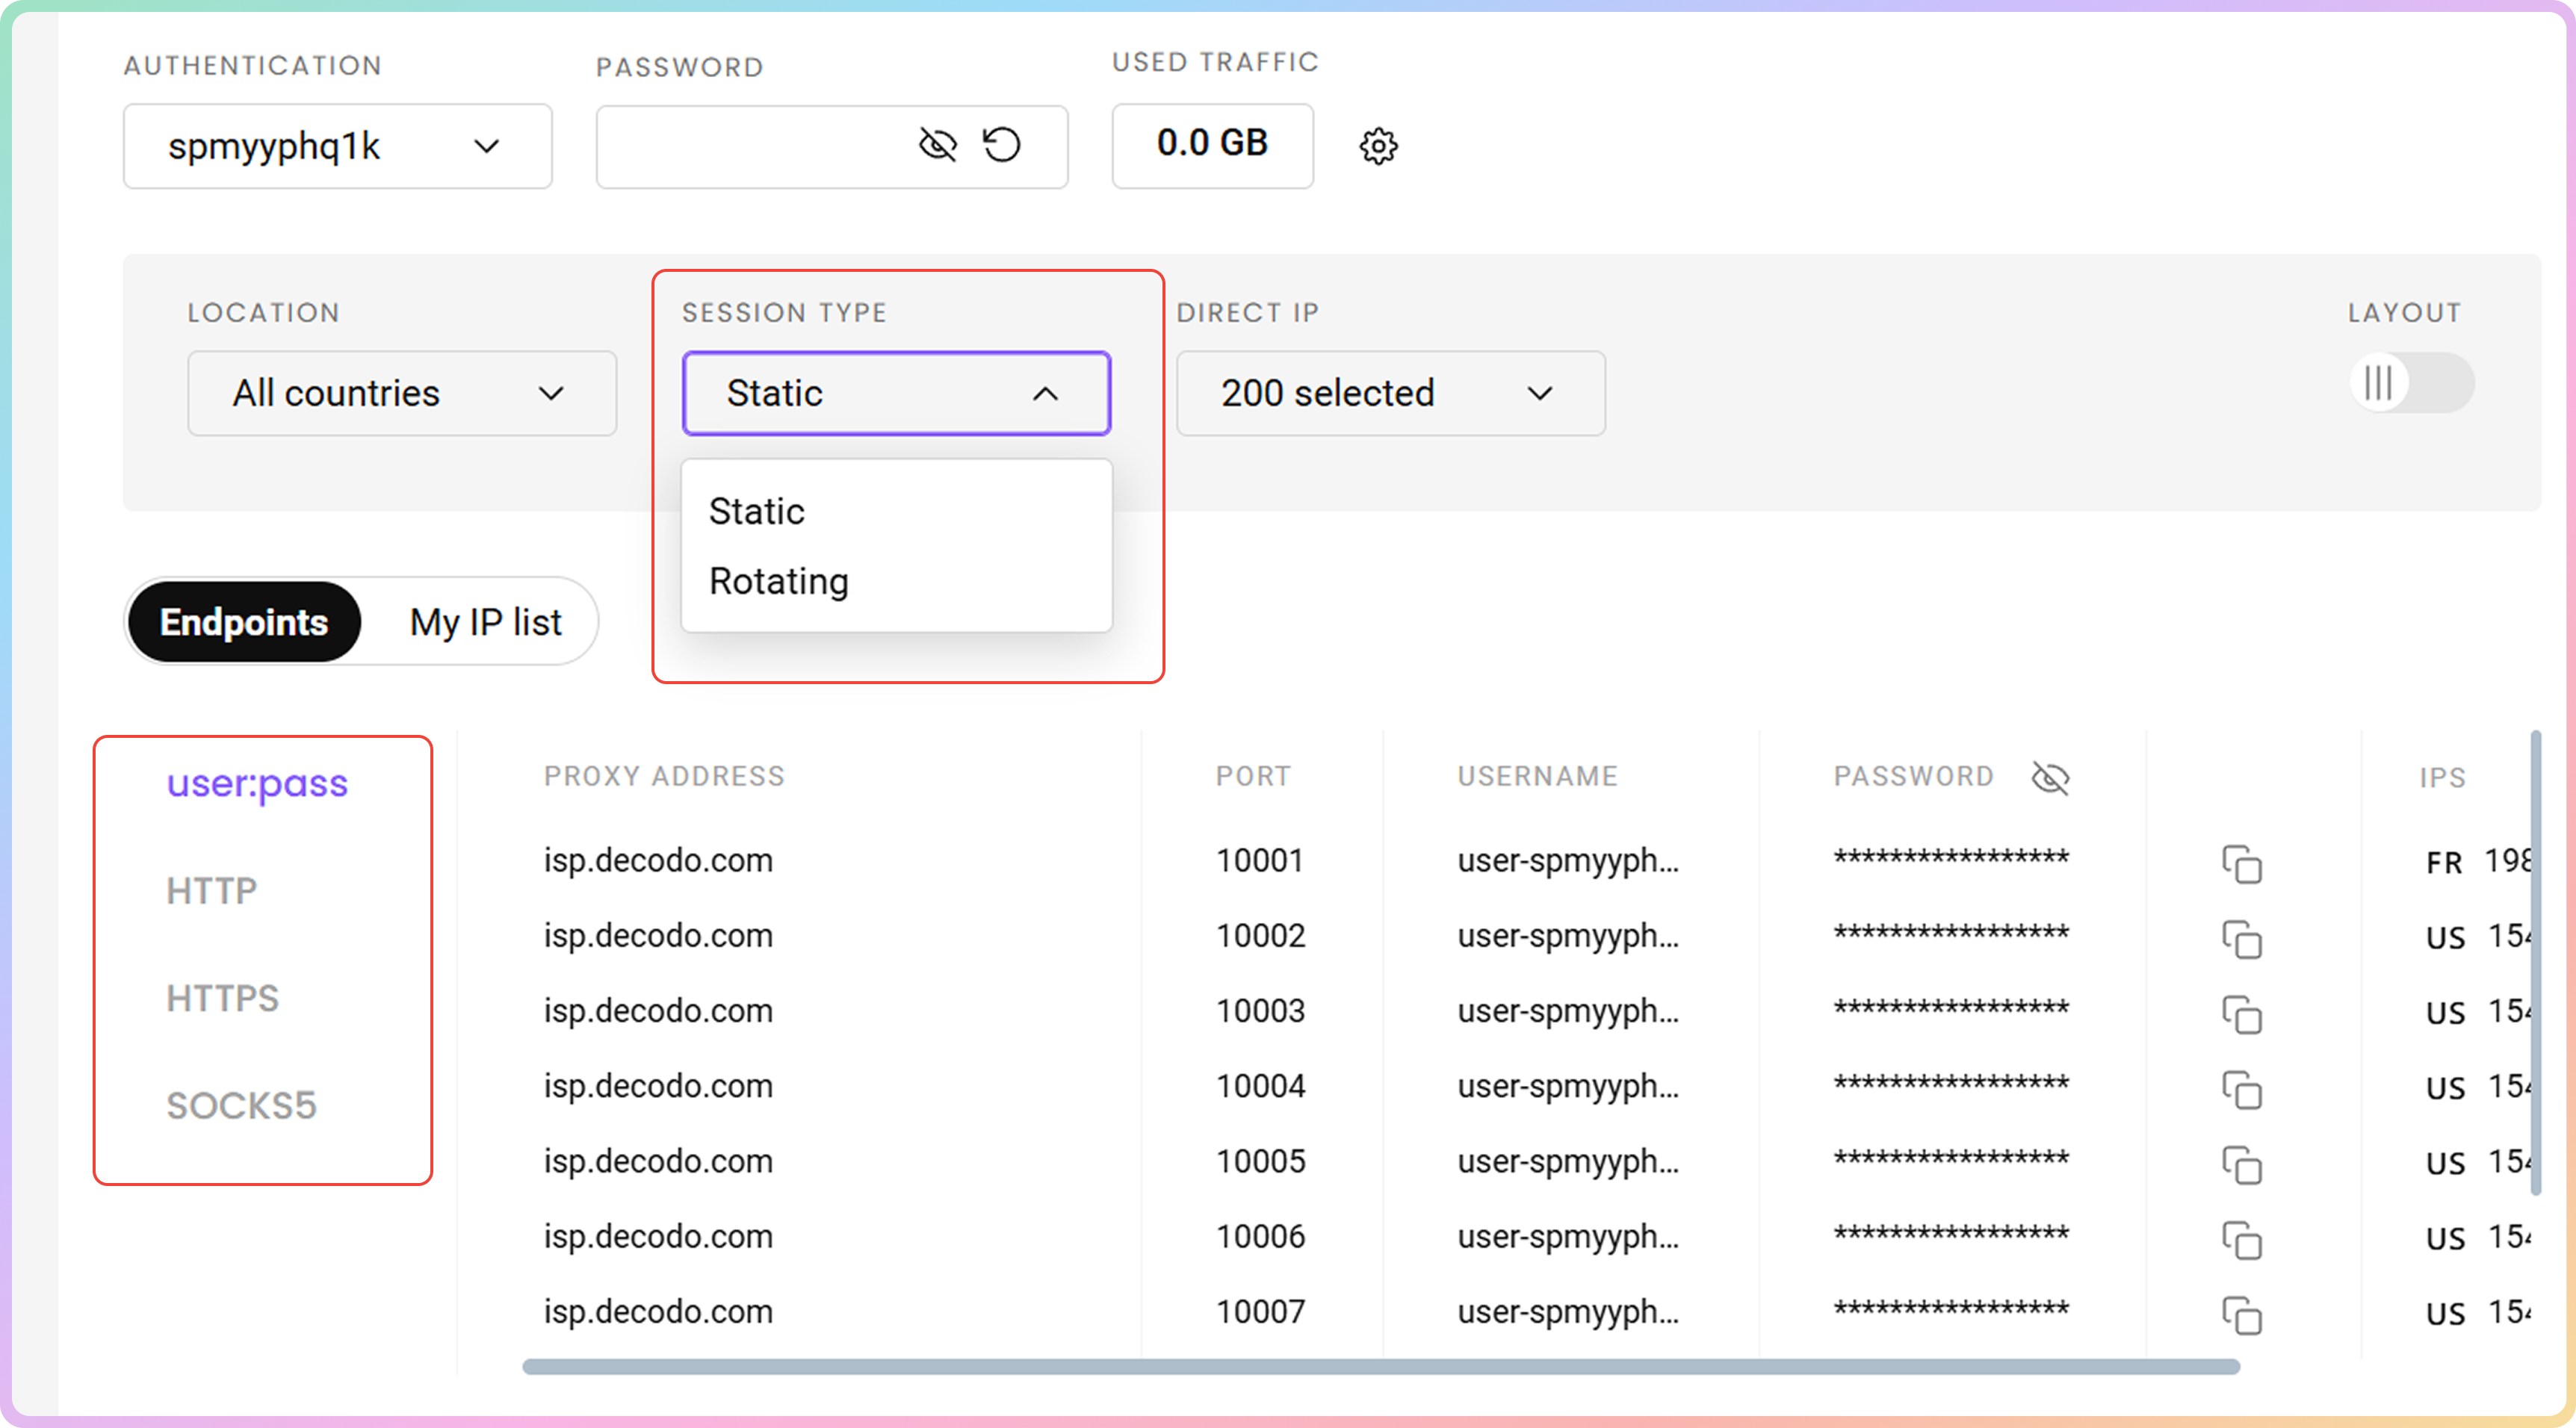Screen dimensions: 2576x1428
Task: Open the Direct IP 200 selected dropdown
Action: click(1389, 393)
